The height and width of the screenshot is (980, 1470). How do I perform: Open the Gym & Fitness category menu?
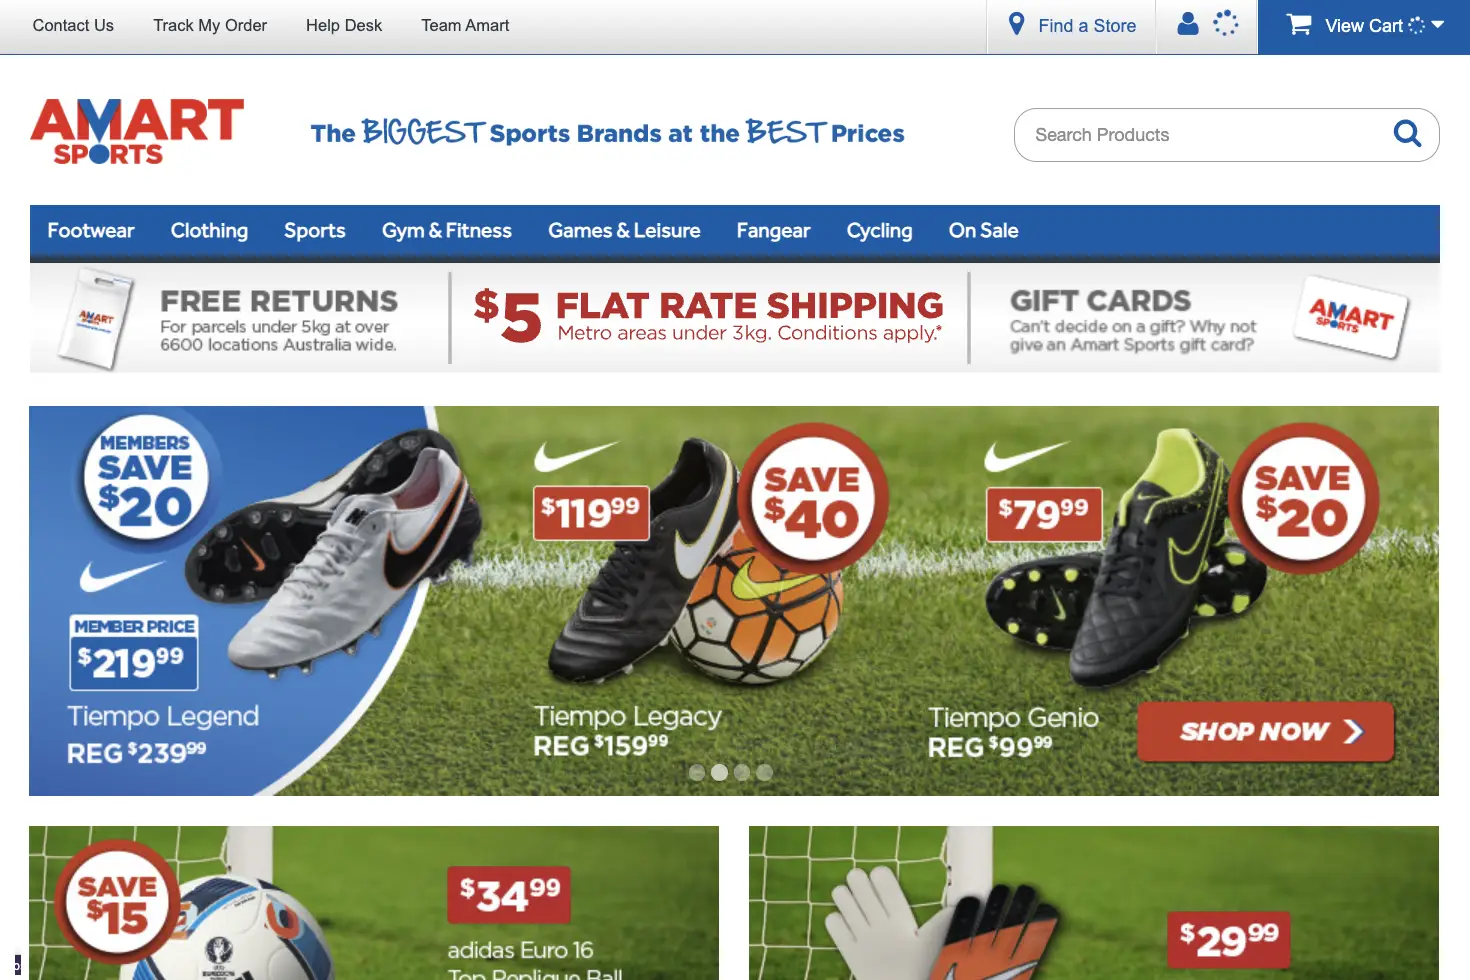click(x=447, y=231)
